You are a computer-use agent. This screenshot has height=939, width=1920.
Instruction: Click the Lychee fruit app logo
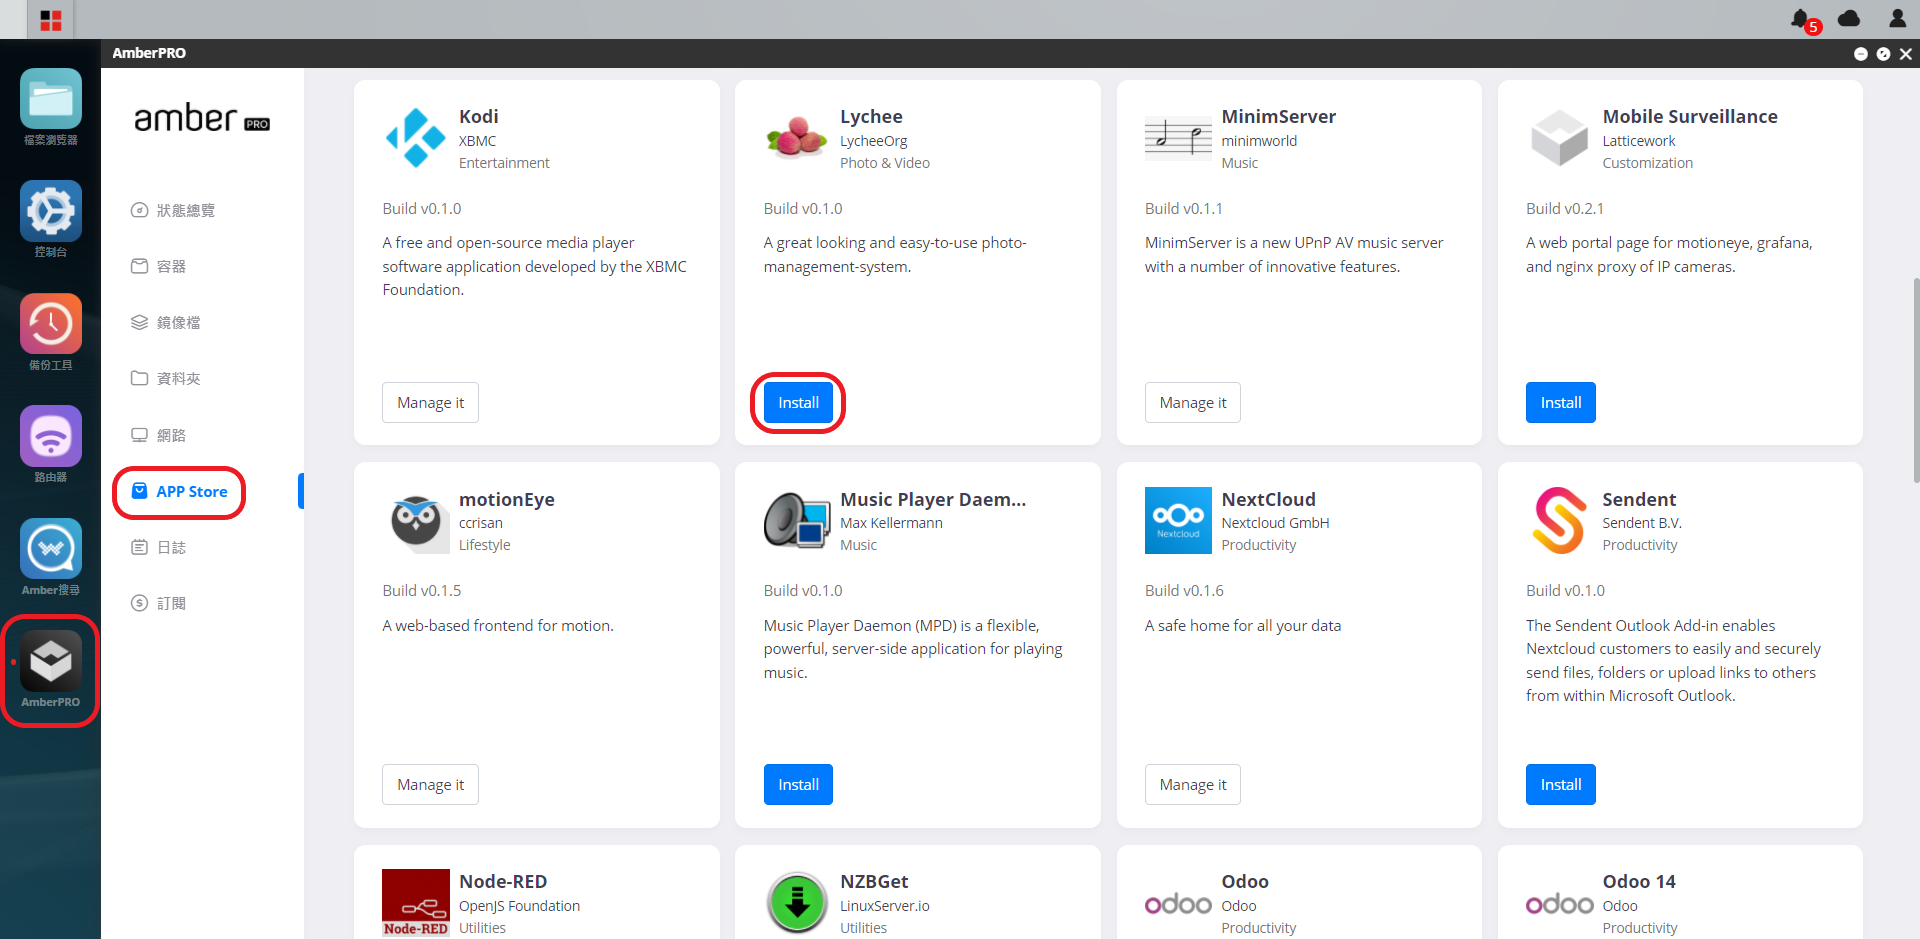point(796,138)
